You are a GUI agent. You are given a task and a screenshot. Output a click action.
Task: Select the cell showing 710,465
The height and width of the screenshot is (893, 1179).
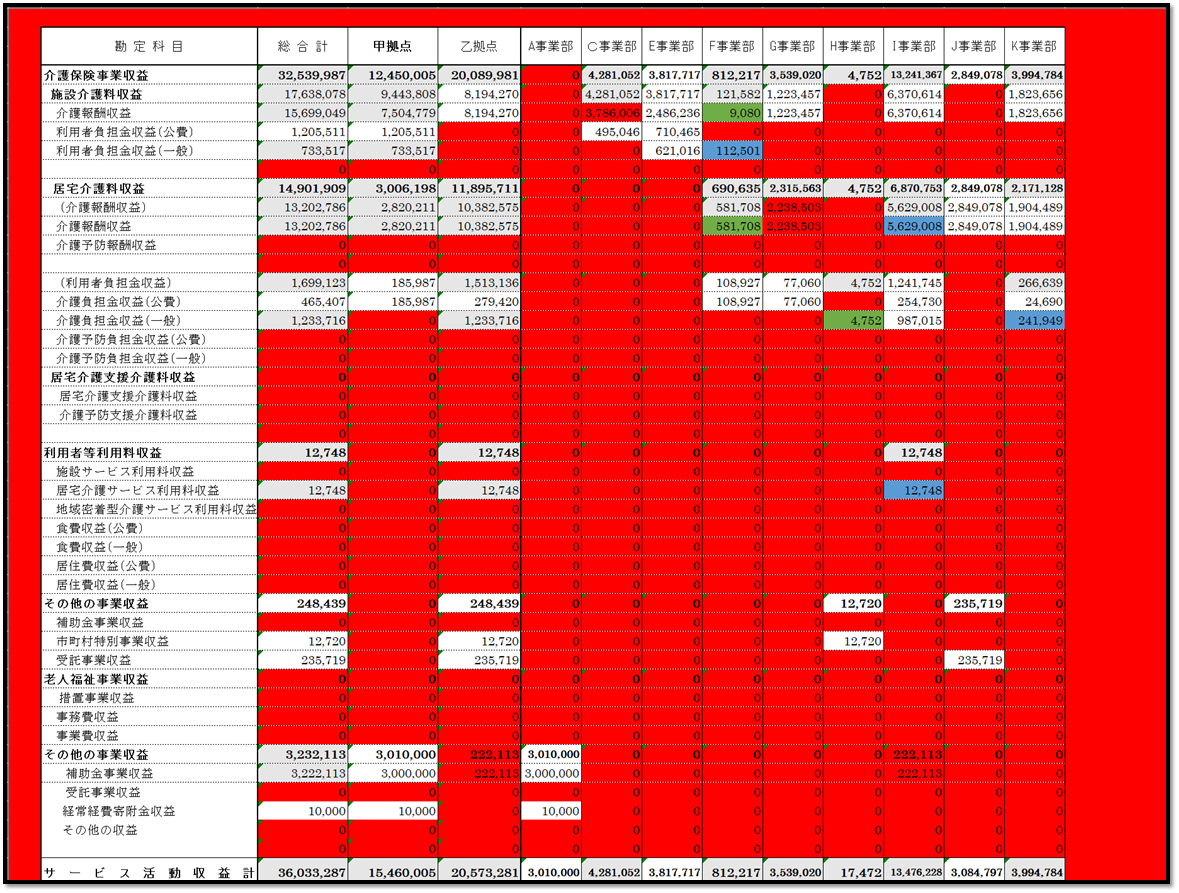pos(672,132)
